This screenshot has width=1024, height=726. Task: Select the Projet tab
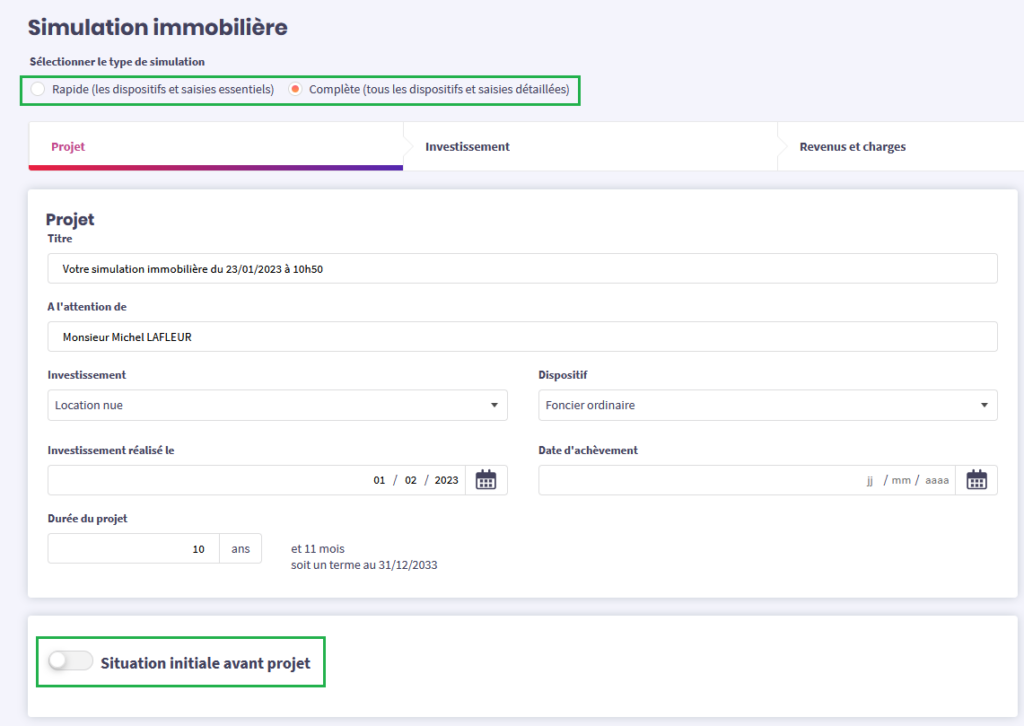(68, 147)
